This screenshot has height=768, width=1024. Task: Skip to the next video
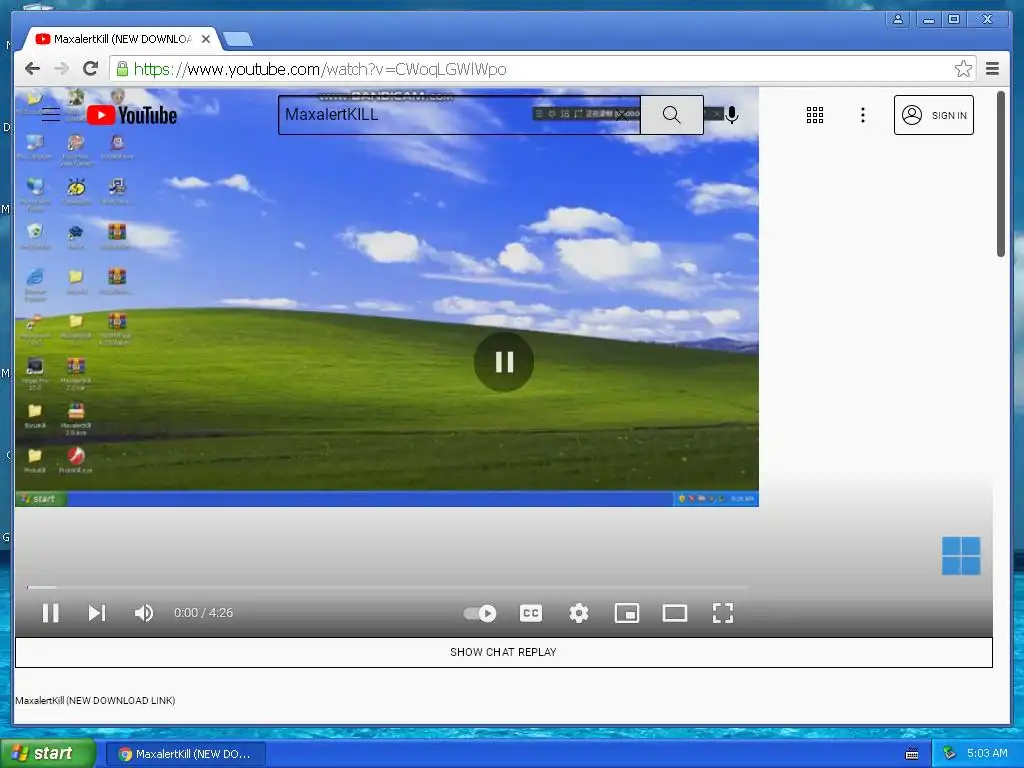pos(97,613)
